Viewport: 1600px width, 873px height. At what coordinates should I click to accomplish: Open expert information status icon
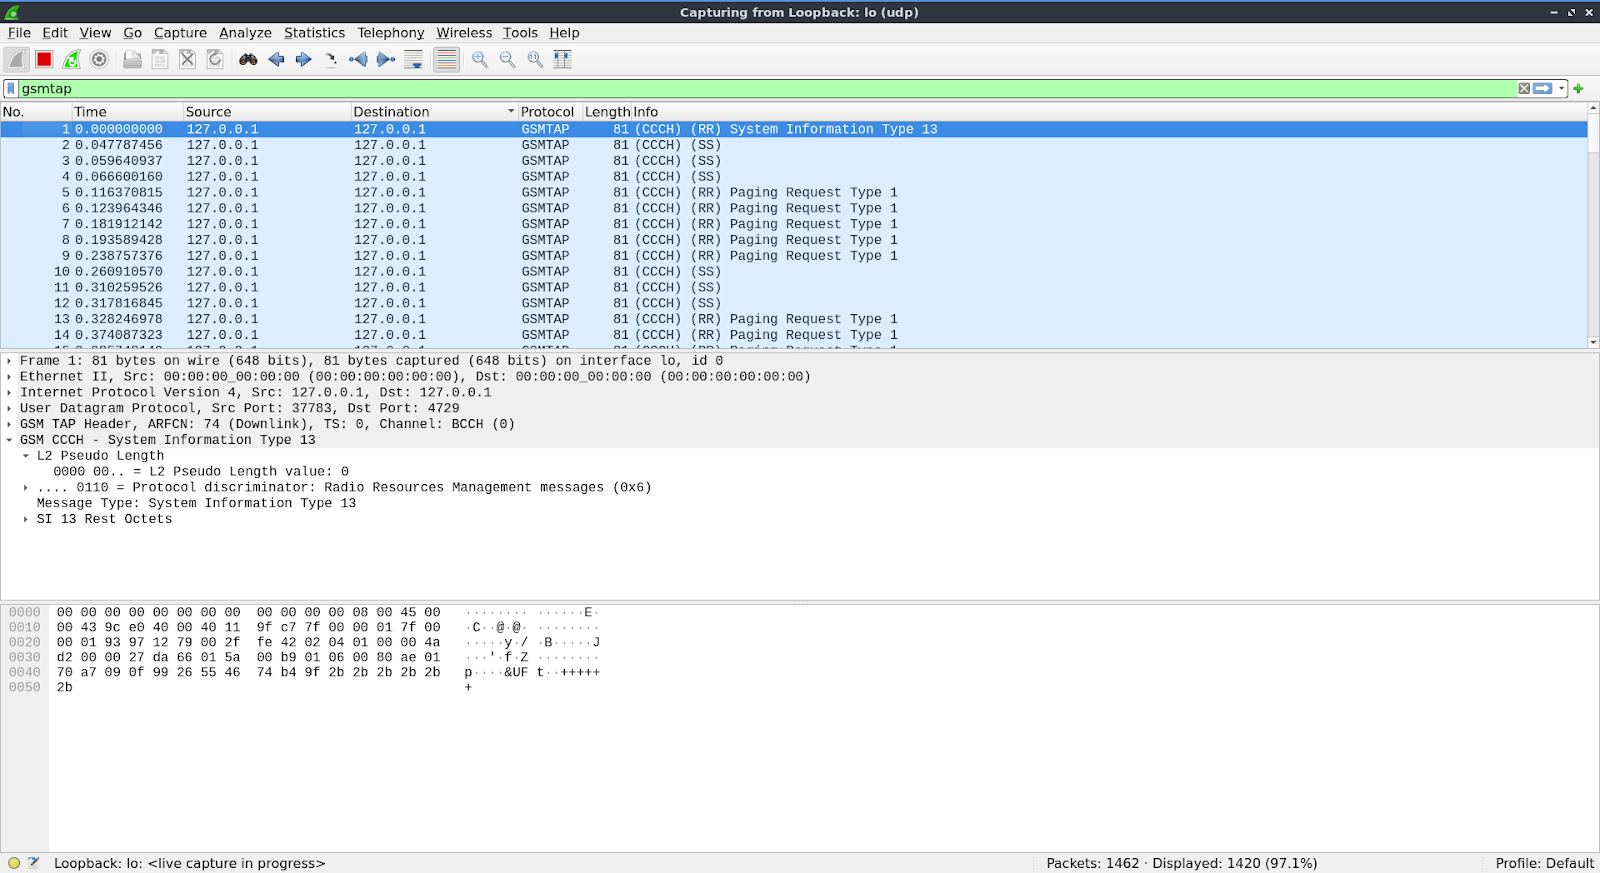14,863
